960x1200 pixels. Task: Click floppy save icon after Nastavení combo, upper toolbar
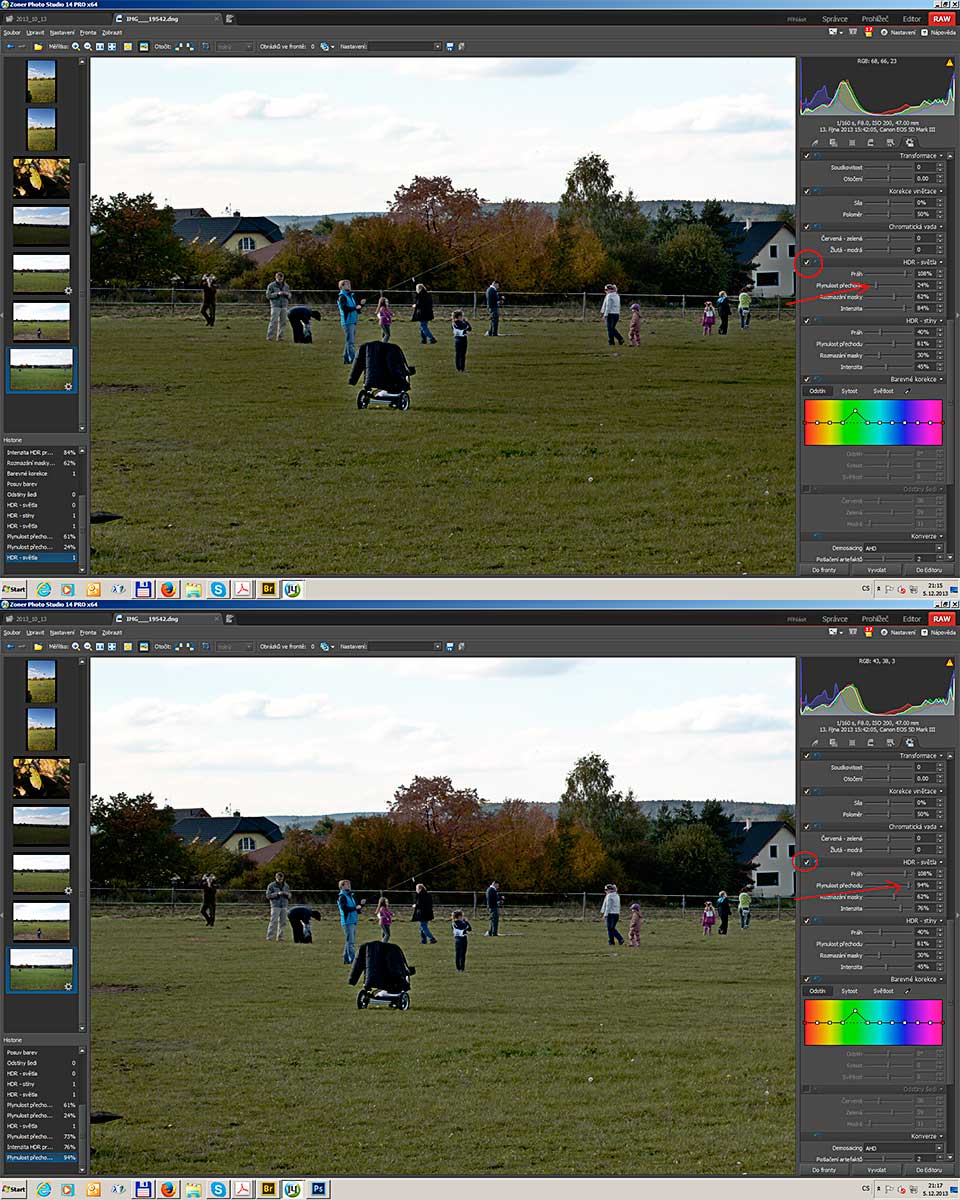tap(450, 46)
